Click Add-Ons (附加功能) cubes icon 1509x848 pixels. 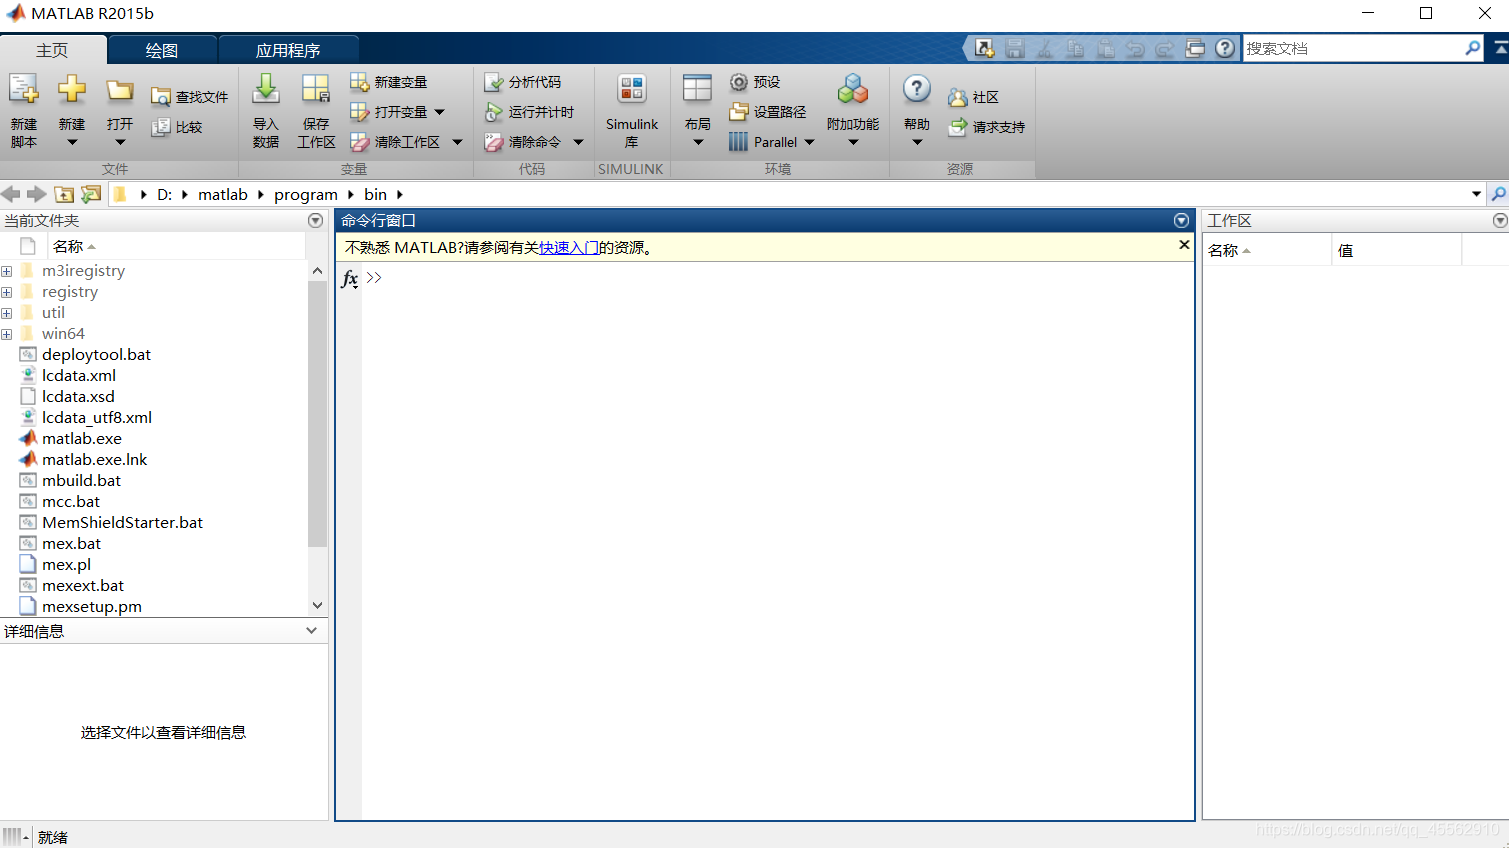(853, 89)
